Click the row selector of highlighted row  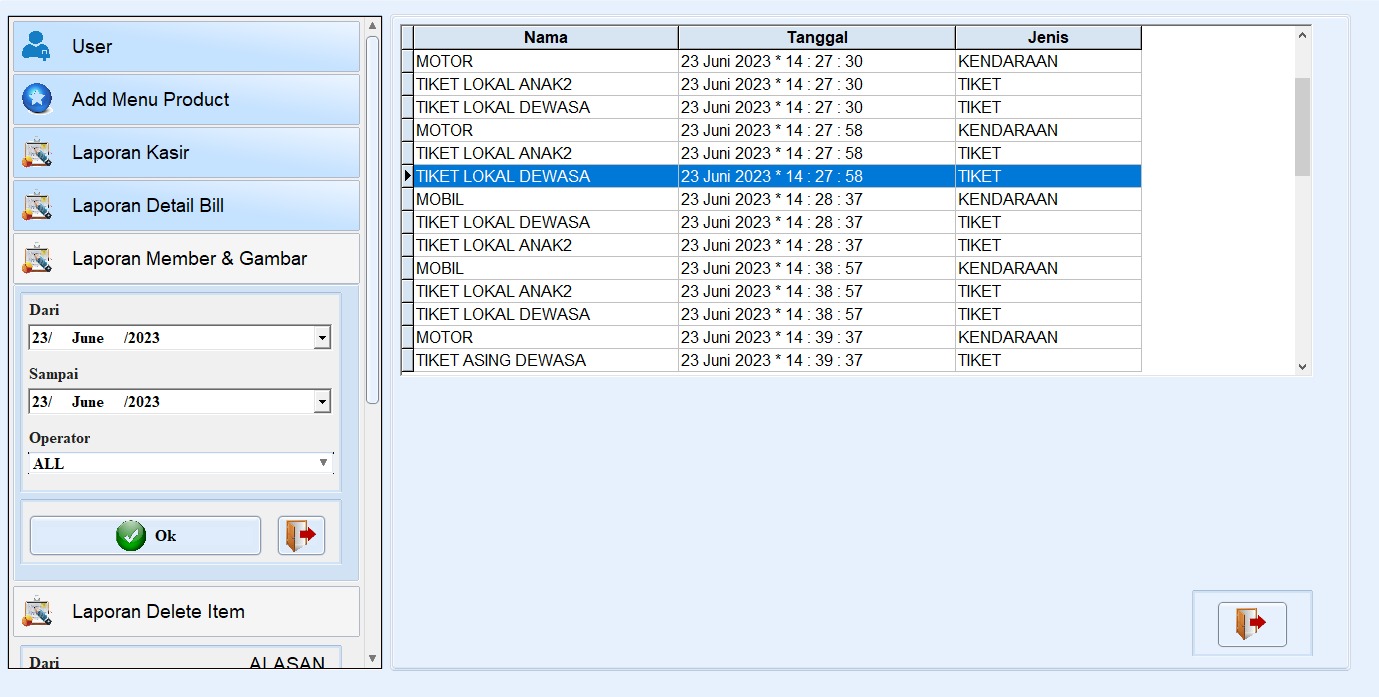point(407,176)
